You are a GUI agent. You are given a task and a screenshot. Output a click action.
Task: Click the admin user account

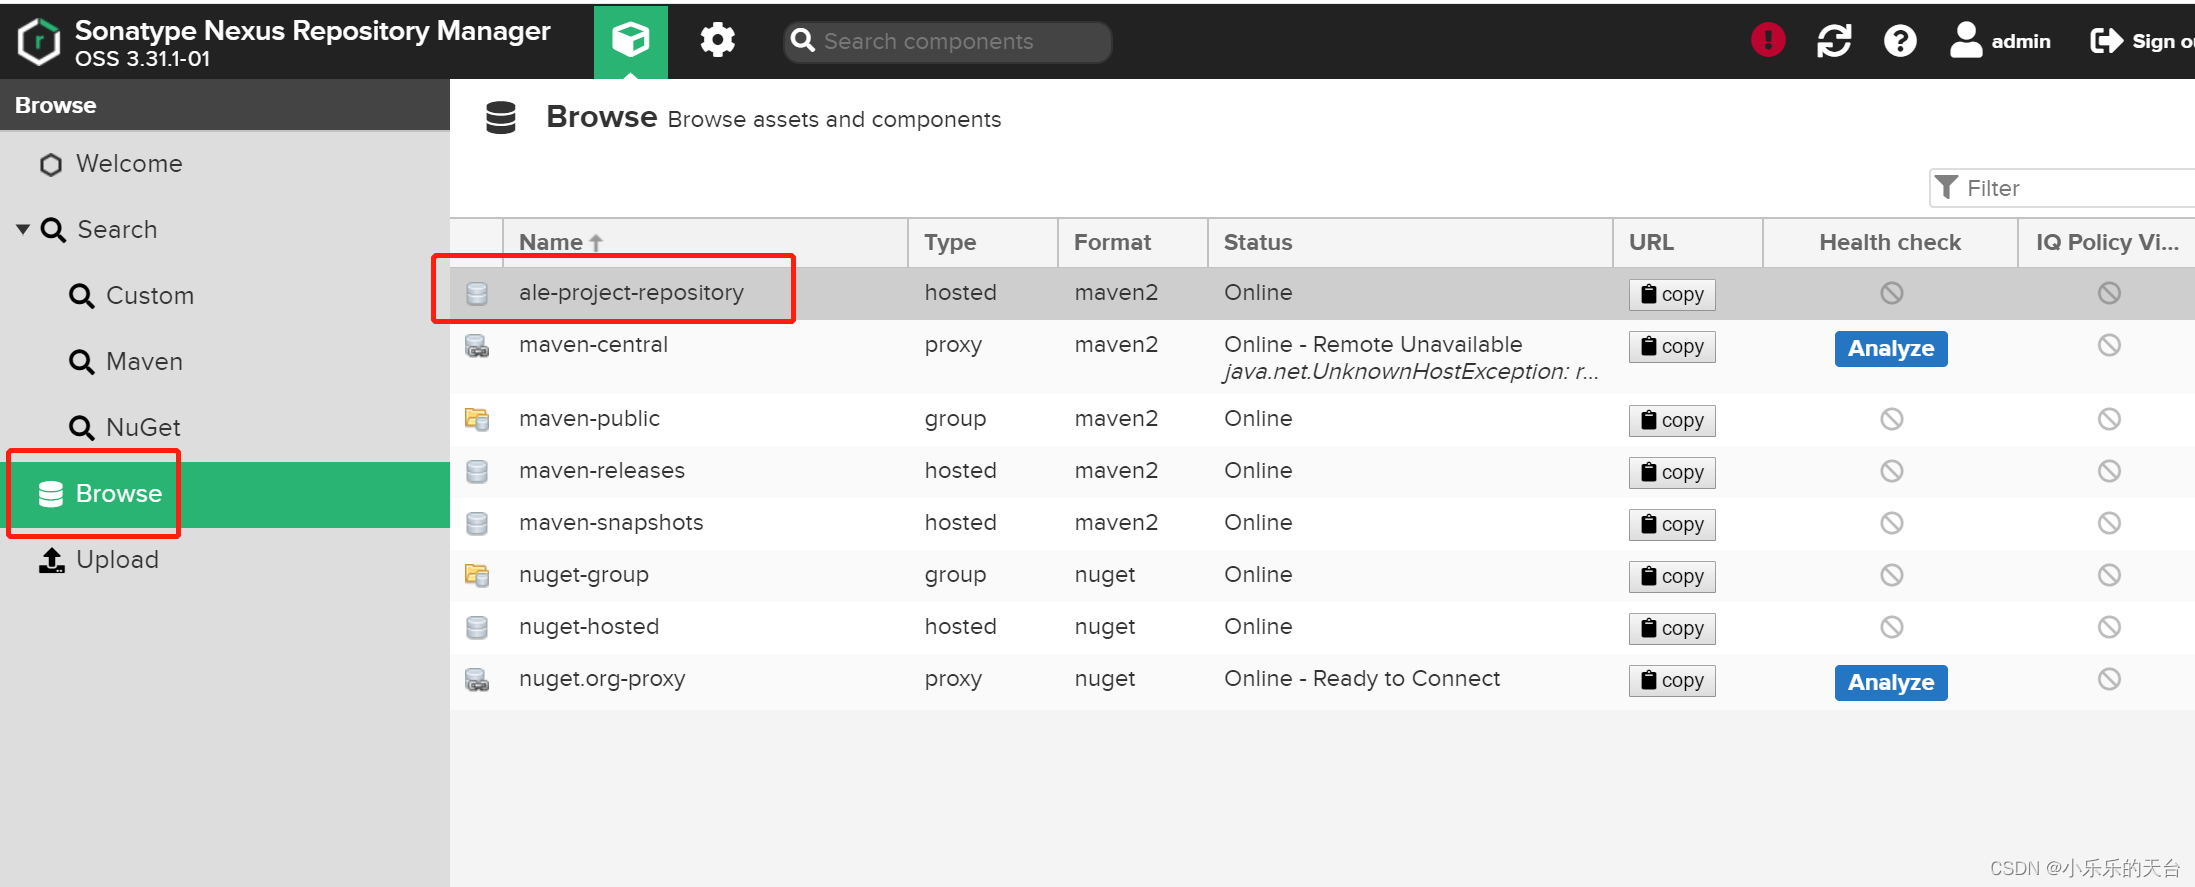pyautogui.click(x=2000, y=41)
